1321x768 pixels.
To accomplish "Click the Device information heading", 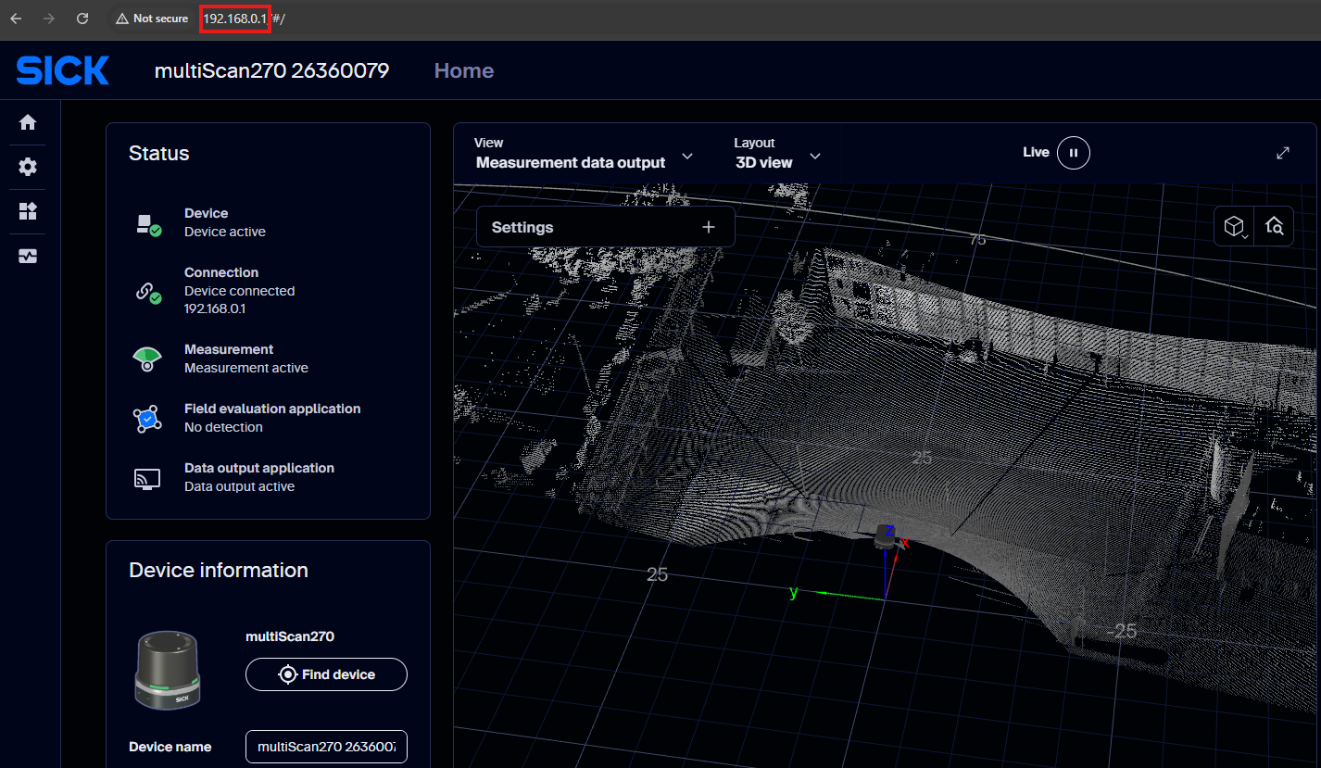I will tap(218, 570).
